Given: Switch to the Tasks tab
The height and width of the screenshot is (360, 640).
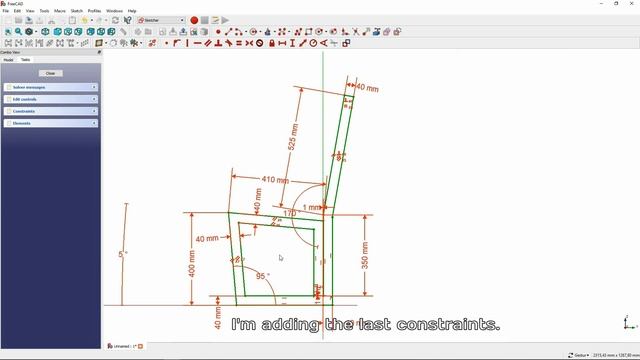Looking at the screenshot, I should [25, 60].
